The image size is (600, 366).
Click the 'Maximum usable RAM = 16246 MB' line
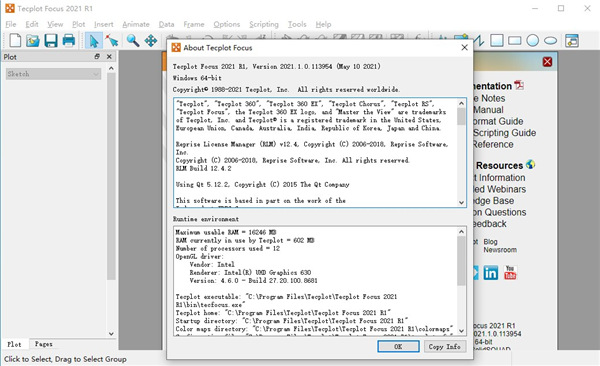[226, 232]
